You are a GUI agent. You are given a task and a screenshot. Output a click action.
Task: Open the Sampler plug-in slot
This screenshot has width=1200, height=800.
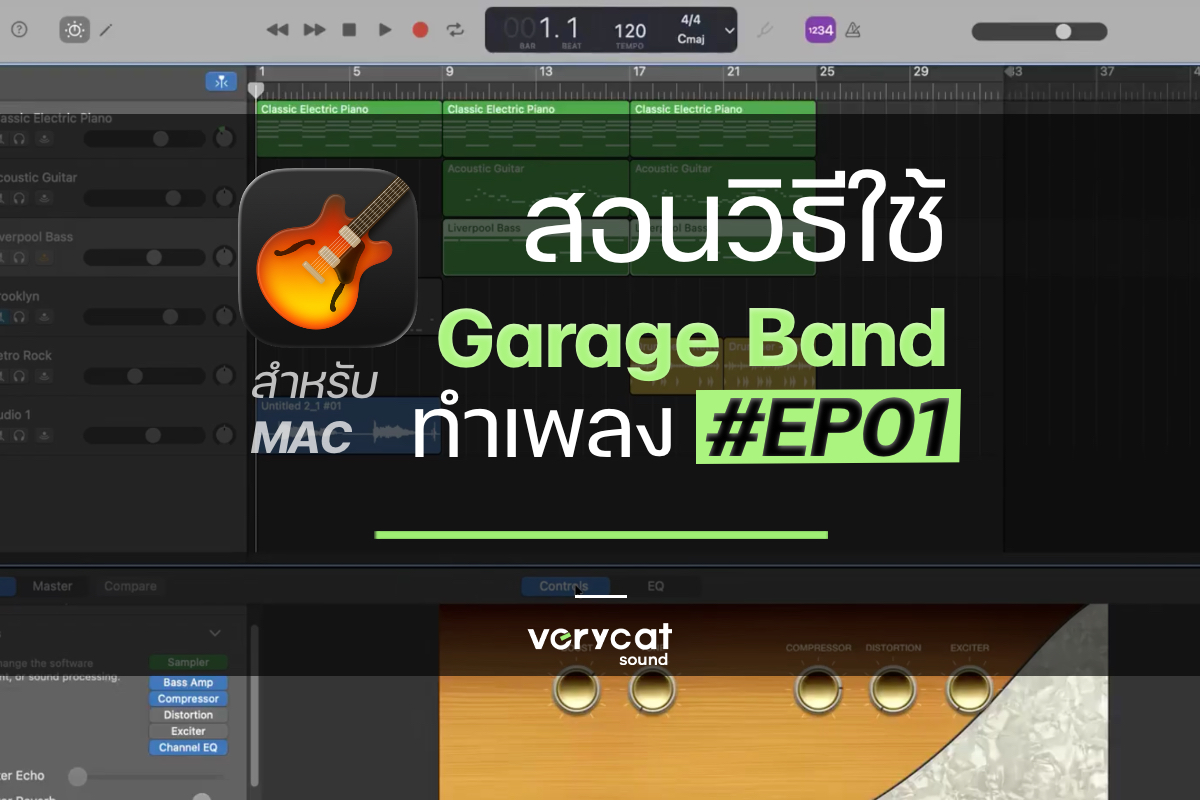pyautogui.click(x=188, y=662)
